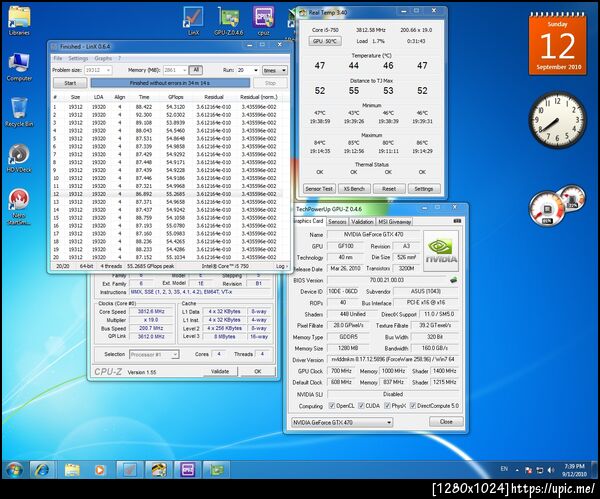The width and height of the screenshot is (600, 499).
Task: Open the LinX Settings menu
Action: (78, 58)
